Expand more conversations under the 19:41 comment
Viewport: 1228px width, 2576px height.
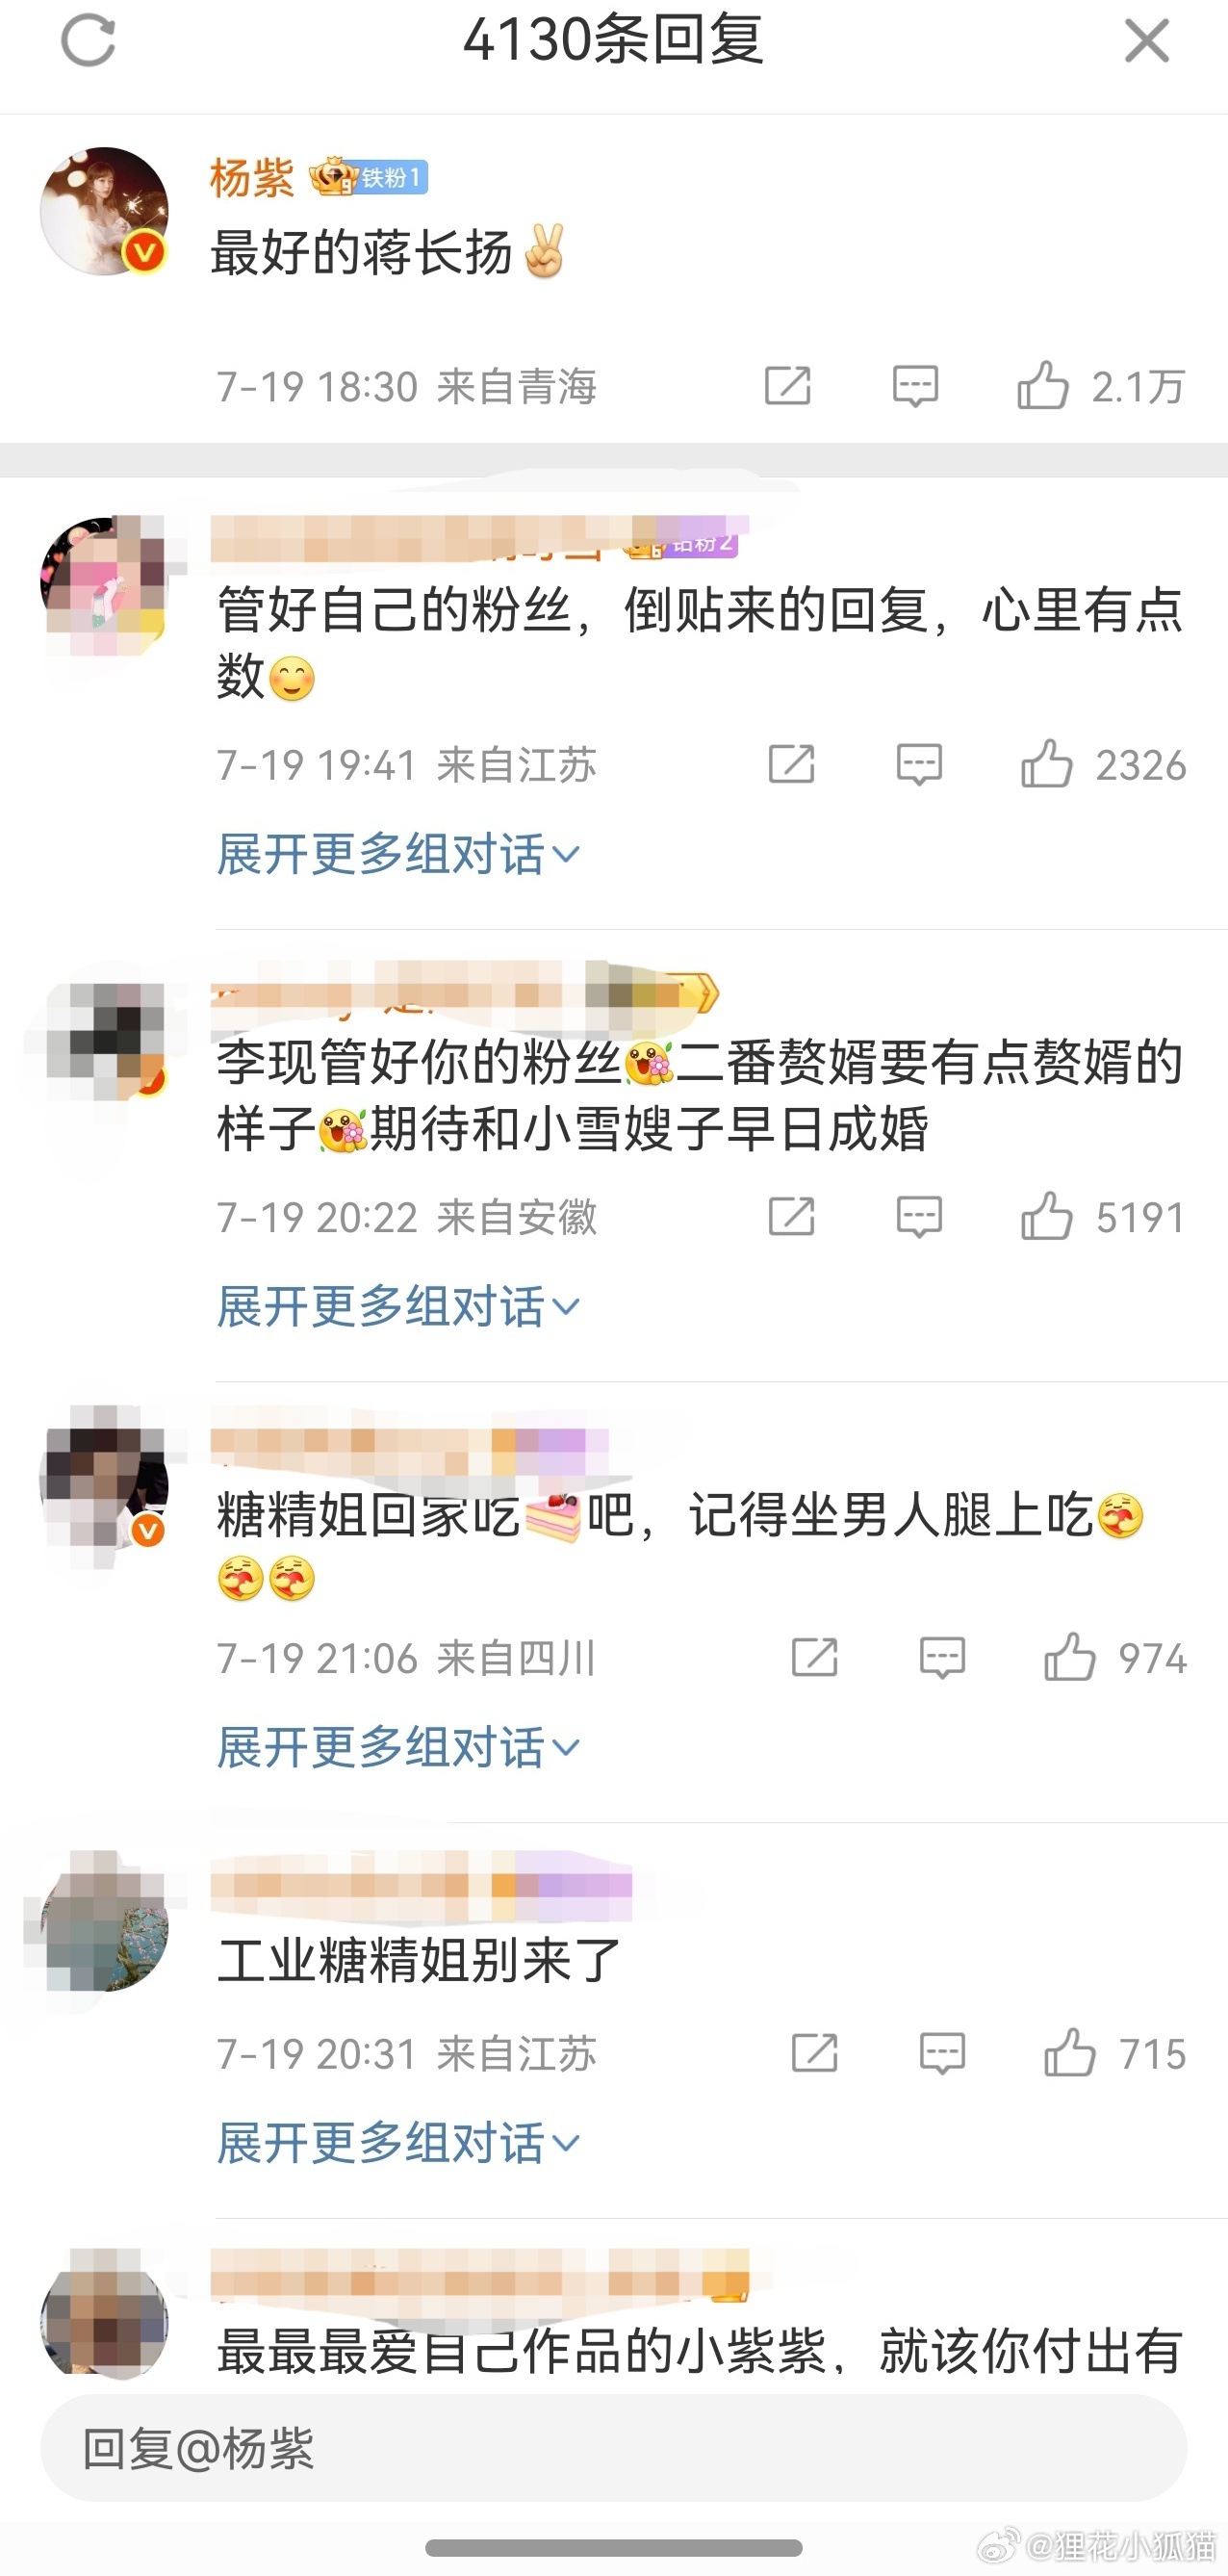(398, 854)
